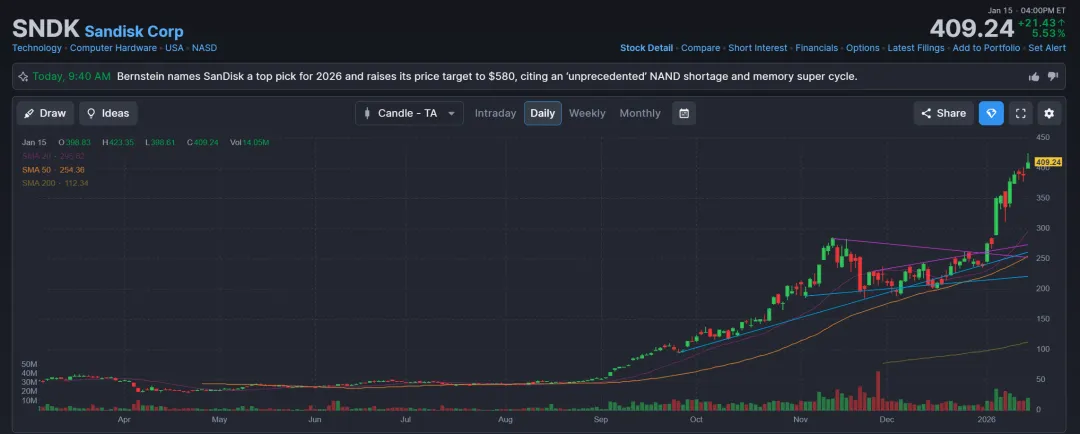This screenshot has width=1080, height=434.
Task: Click the 409.24 price tag on chart axis
Action: (x=1048, y=163)
